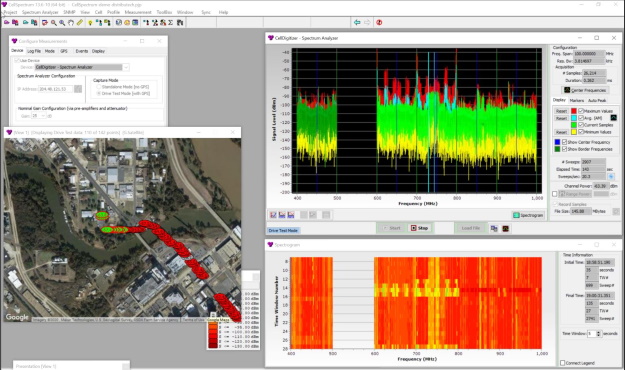Click the red Maximum Values color swatch

574,111
